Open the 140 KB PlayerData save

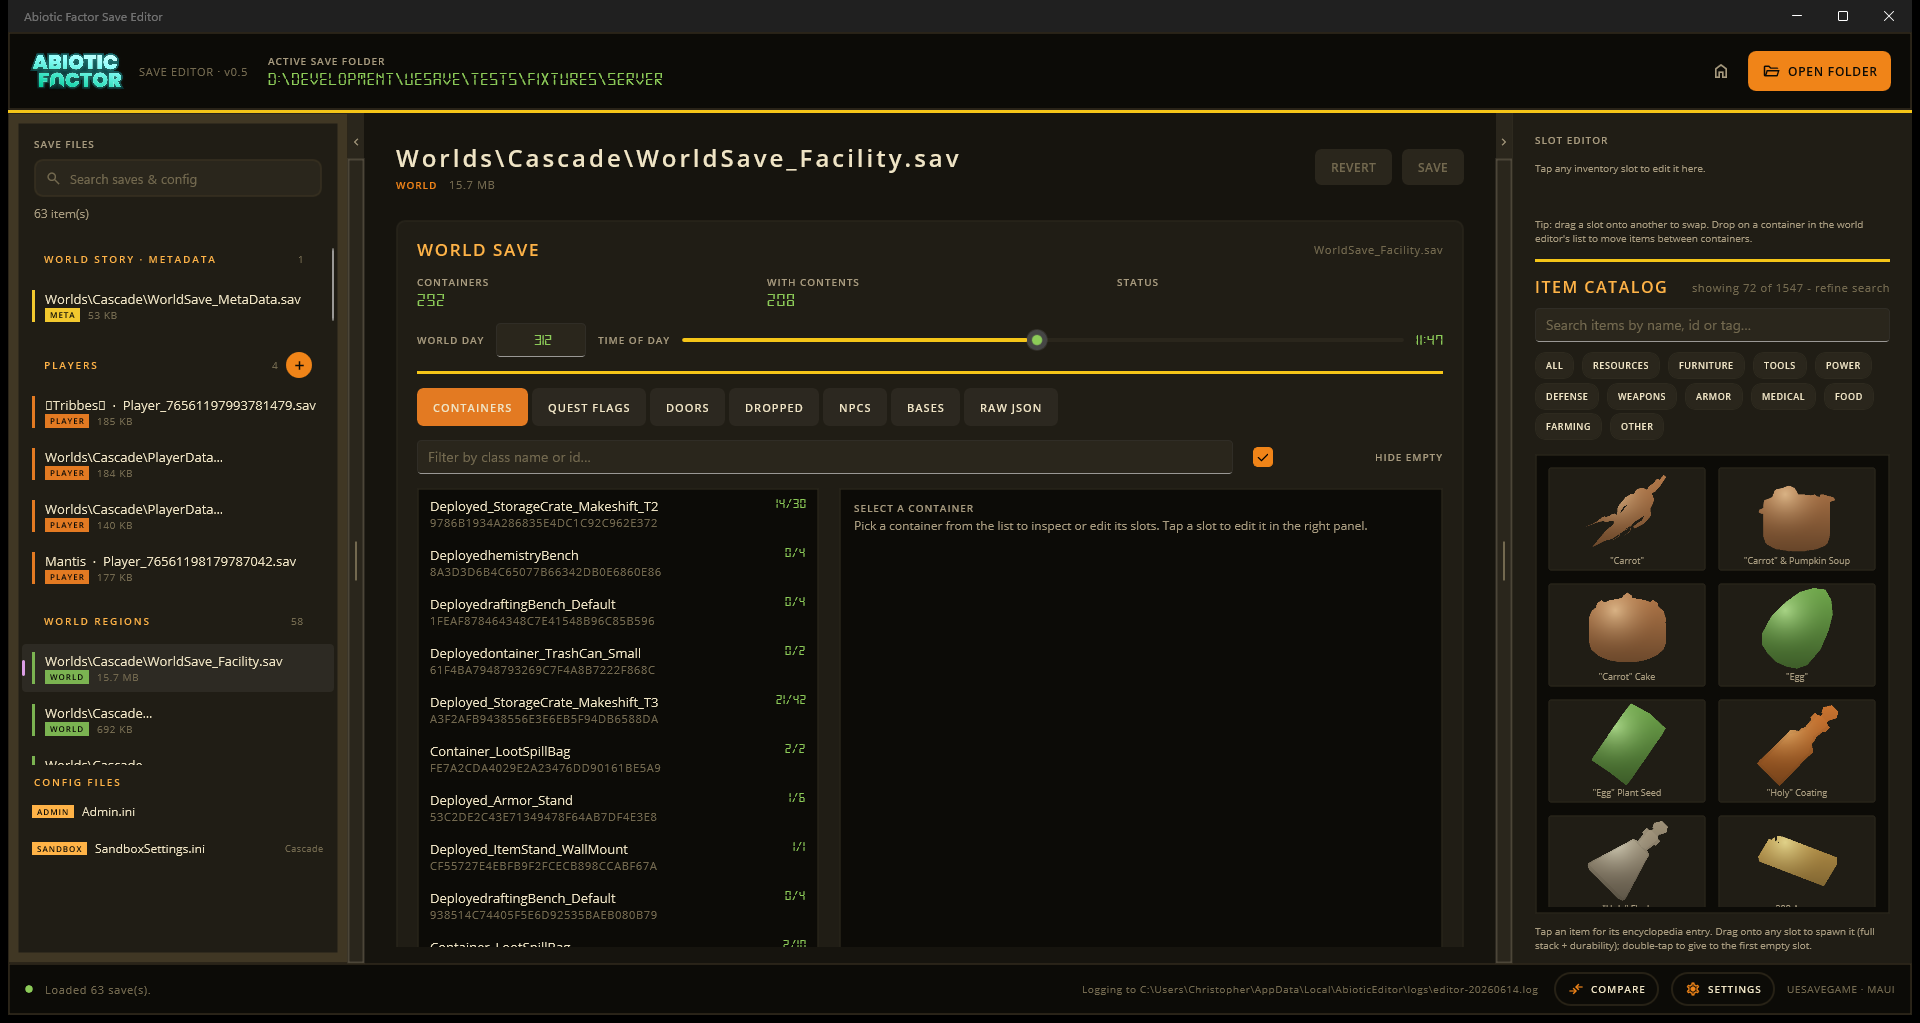point(177,516)
